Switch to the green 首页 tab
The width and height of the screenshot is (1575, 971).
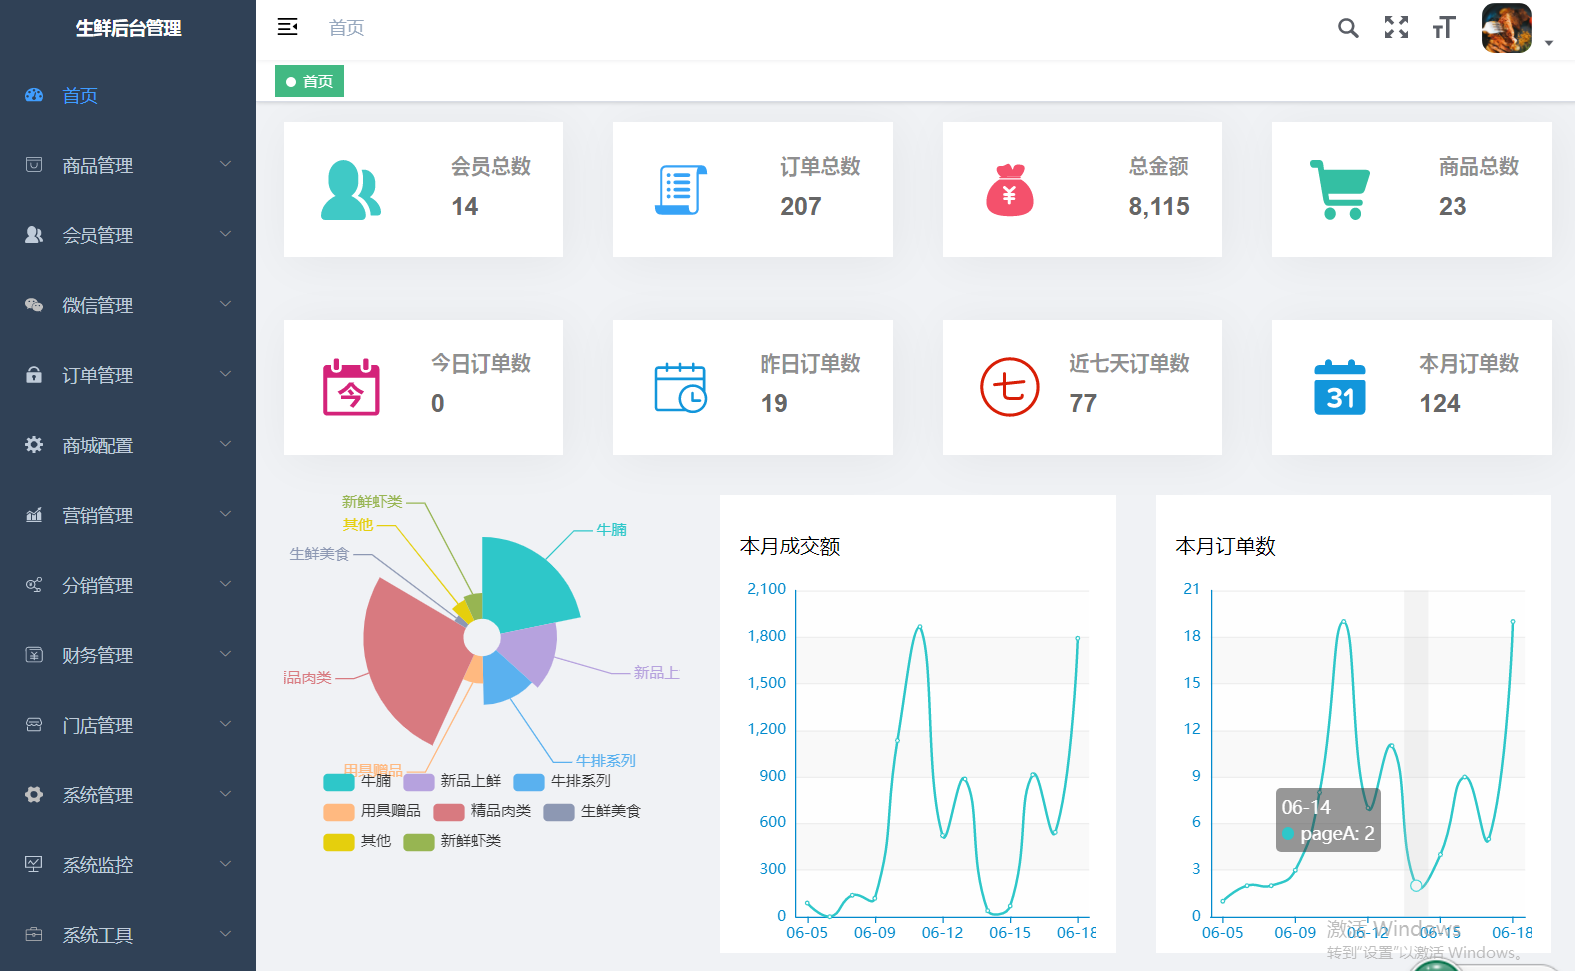pos(310,81)
